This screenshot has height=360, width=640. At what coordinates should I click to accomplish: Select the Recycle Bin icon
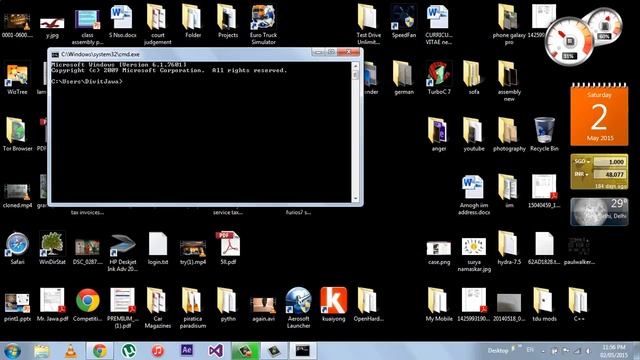tap(544, 135)
